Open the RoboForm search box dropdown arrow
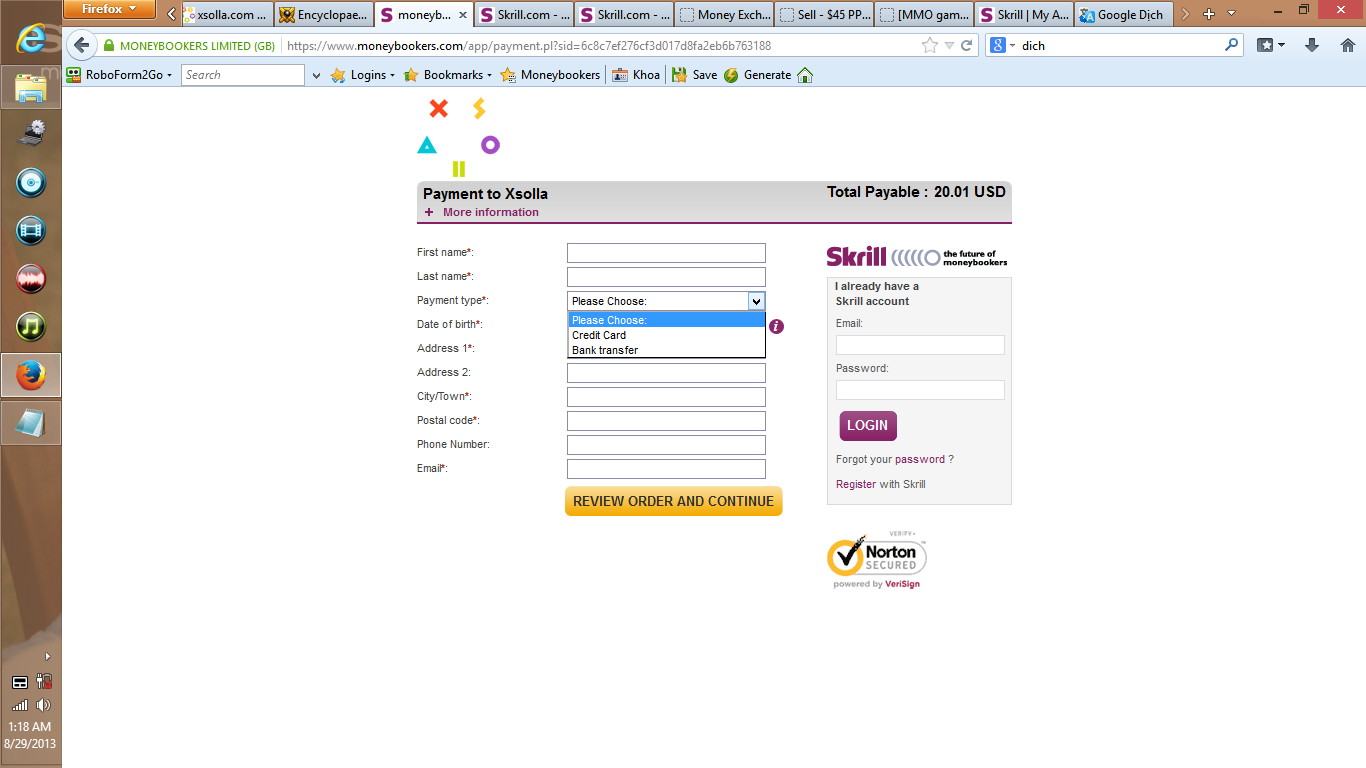 [316, 75]
